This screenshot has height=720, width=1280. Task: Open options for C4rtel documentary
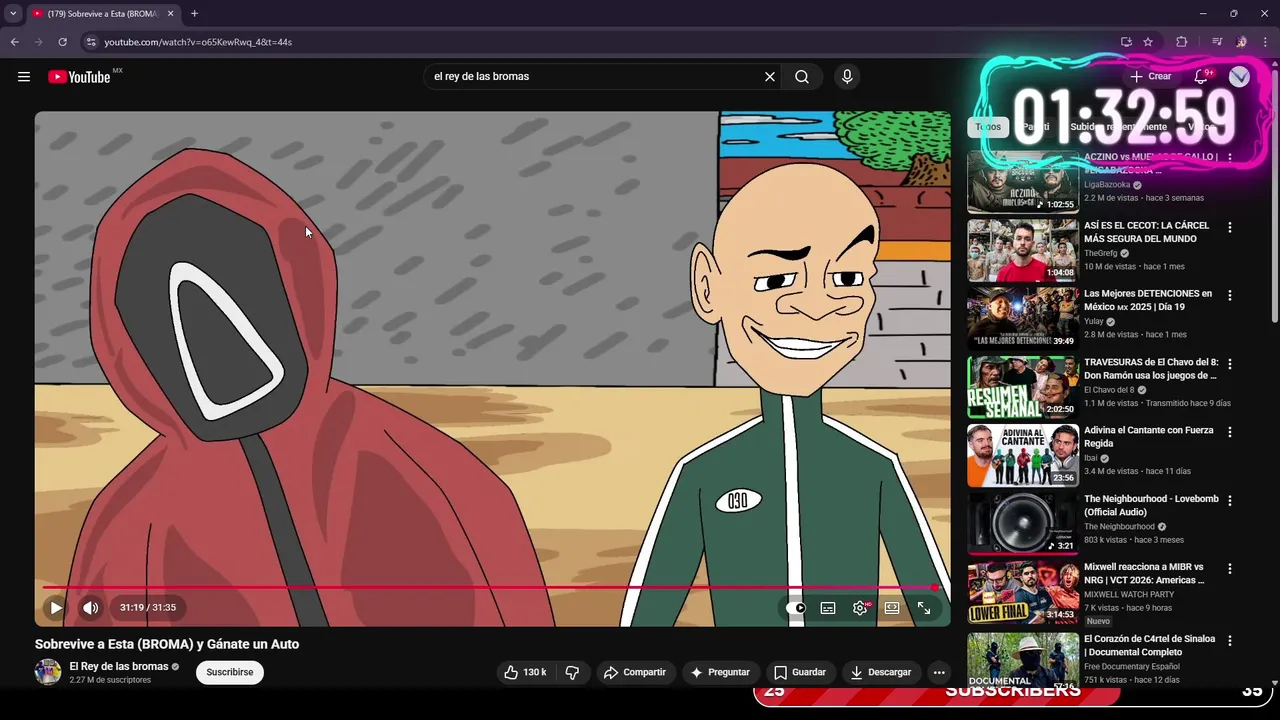coord(1230,640)
